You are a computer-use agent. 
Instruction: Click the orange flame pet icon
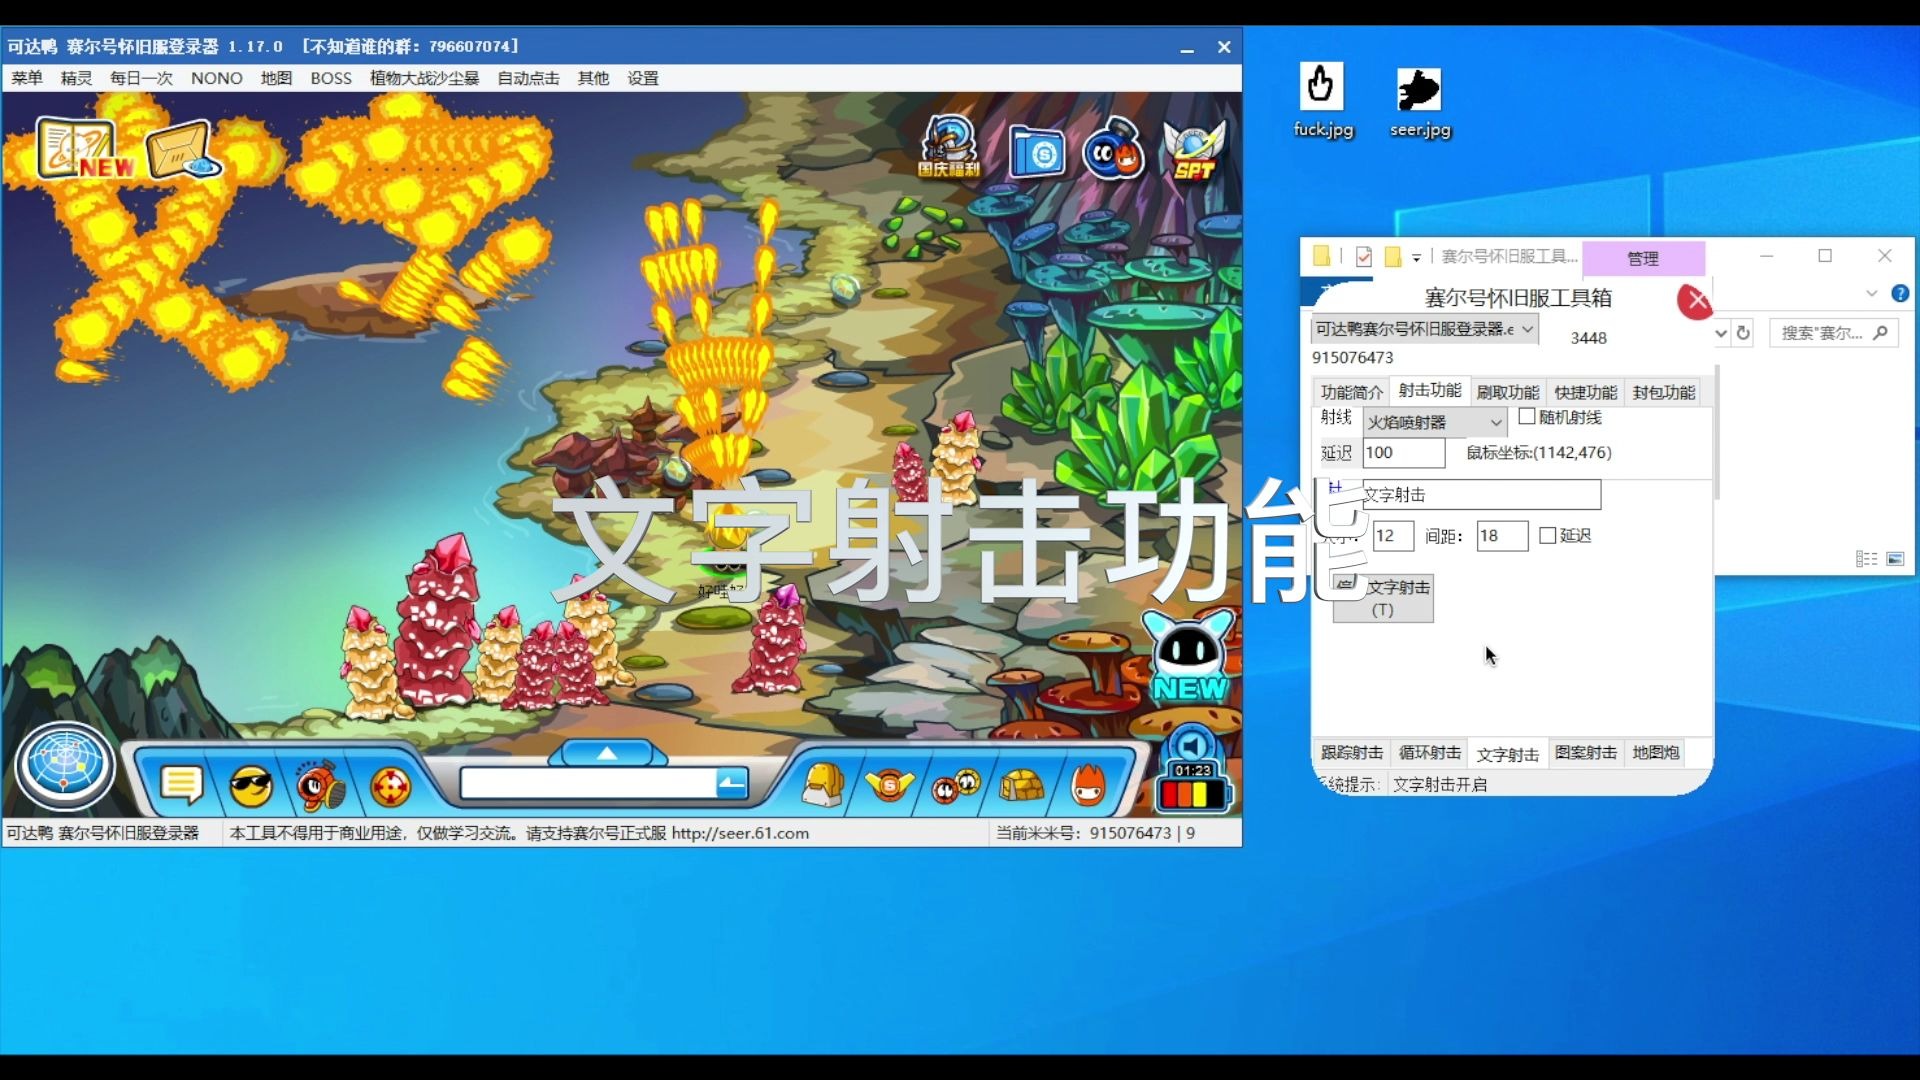[x=1088, y=785]
